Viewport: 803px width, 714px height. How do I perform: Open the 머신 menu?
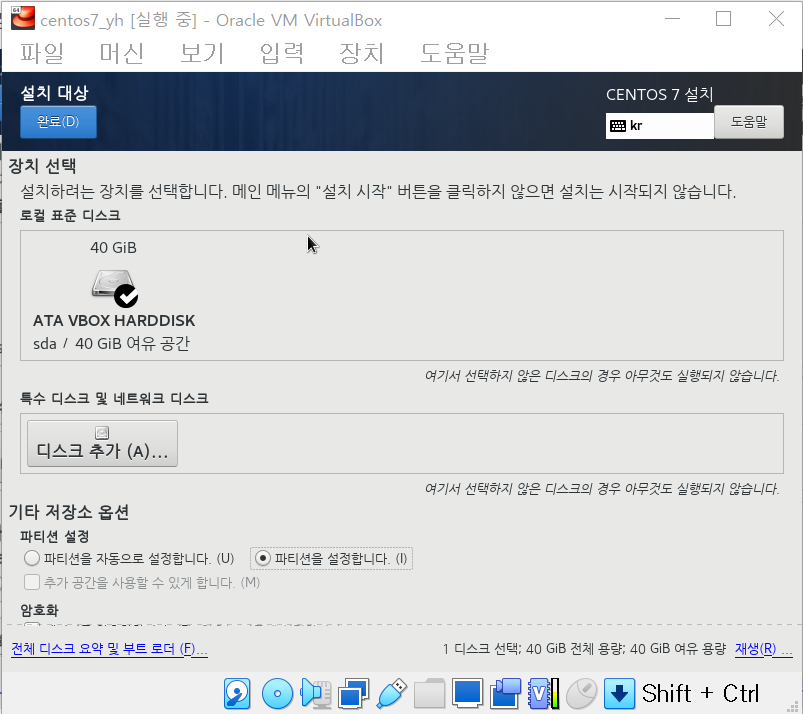pos(121,53)
